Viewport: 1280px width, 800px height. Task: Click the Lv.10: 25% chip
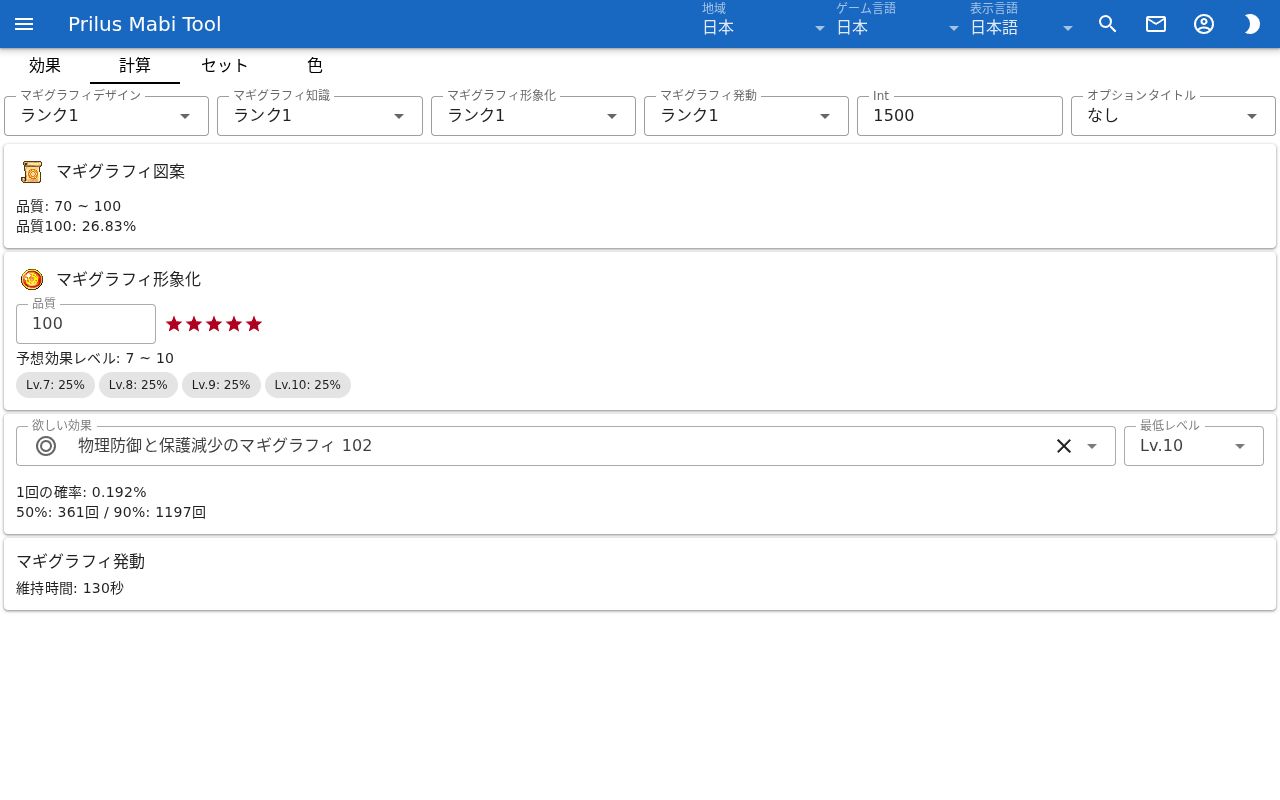308,385
